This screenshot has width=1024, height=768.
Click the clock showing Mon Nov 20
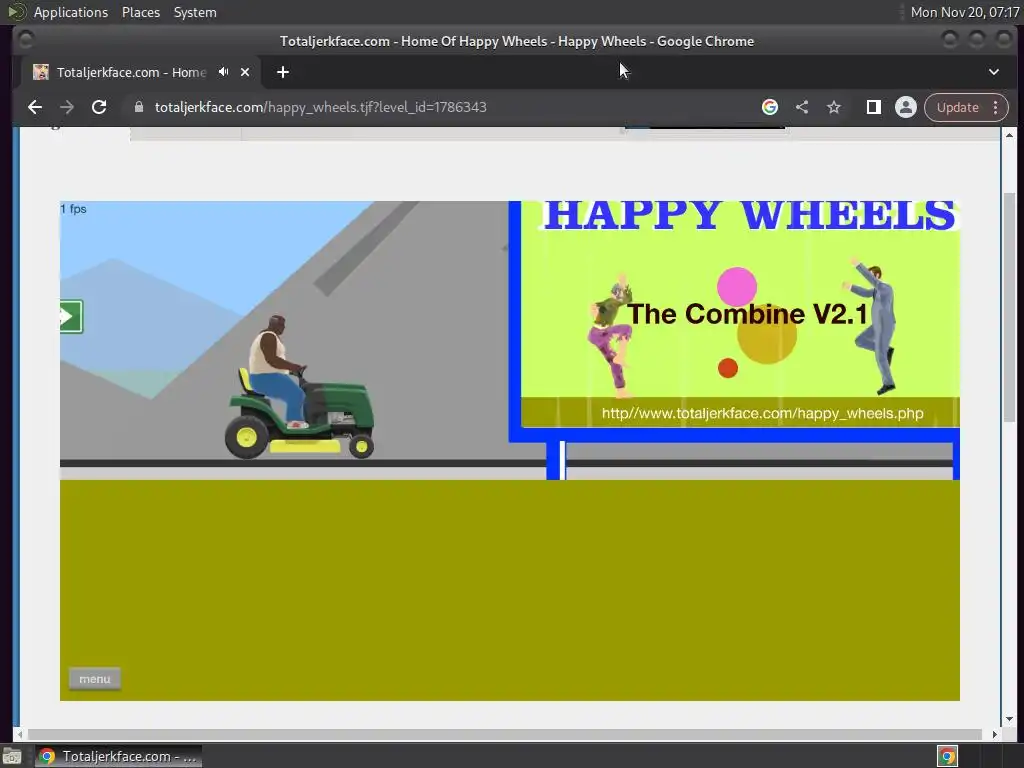[x=965, y=12]
